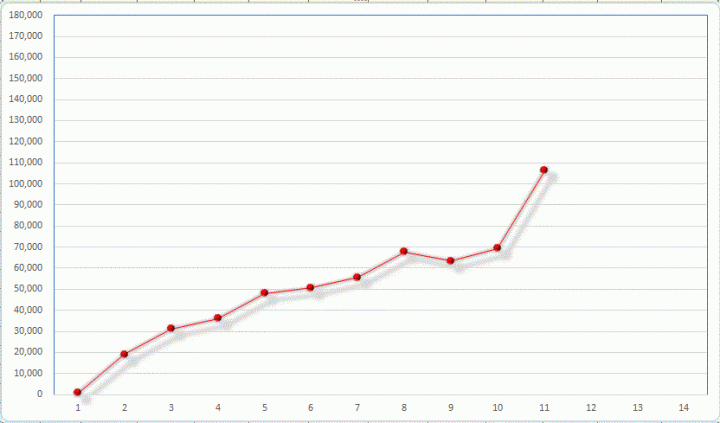
Task: Click horizontal axis label 2
Action: tap(124, 407)
